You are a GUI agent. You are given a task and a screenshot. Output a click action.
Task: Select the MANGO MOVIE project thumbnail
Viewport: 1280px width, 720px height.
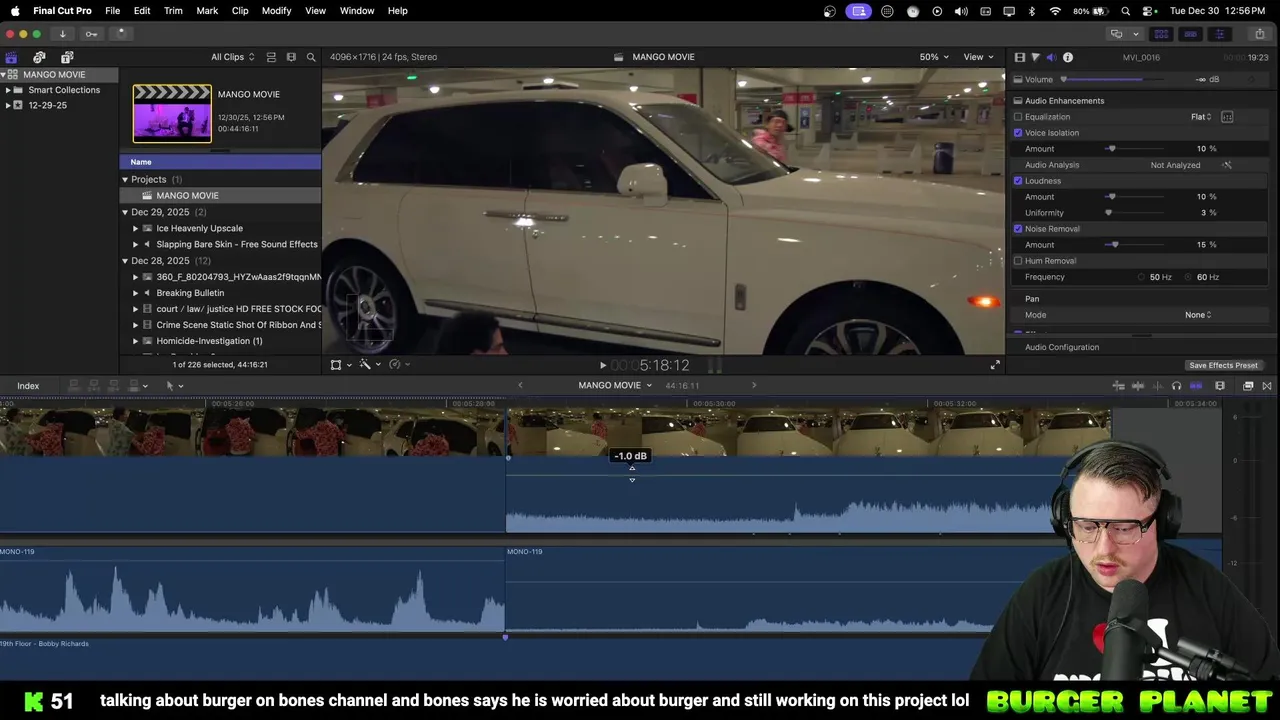[x=172, y=114]
